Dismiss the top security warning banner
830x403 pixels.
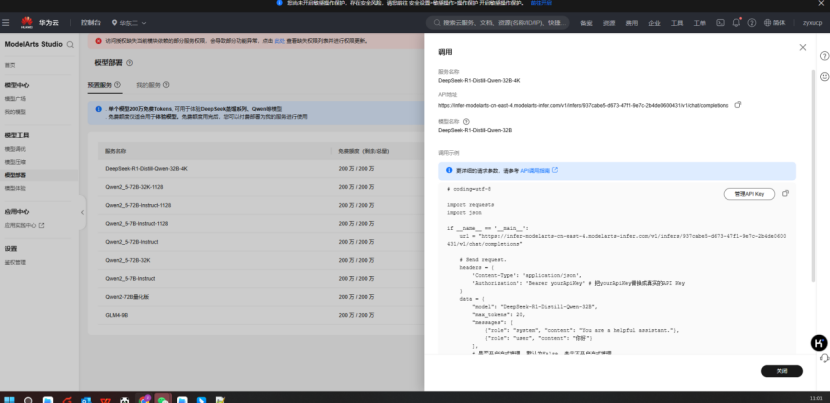click(821, 3)
